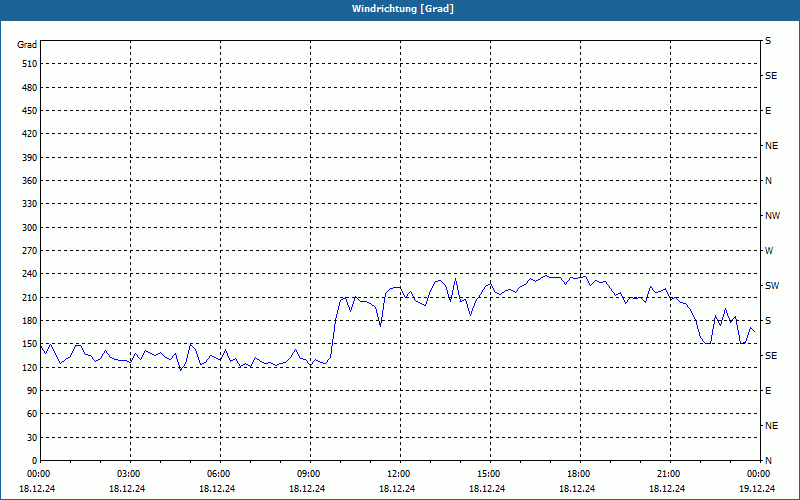
Task: Click the 510 degree axis label
Action: pos(30,64)
